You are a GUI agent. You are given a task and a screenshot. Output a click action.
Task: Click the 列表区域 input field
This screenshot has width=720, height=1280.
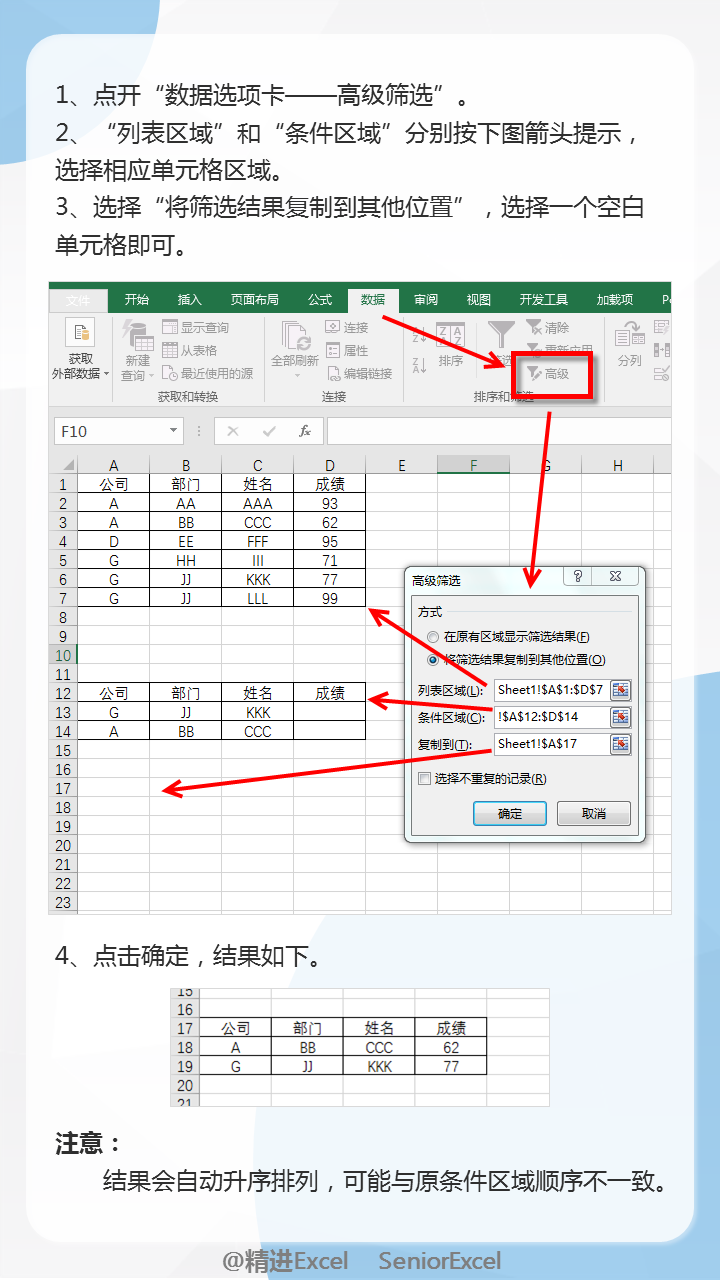click(551, 690)
